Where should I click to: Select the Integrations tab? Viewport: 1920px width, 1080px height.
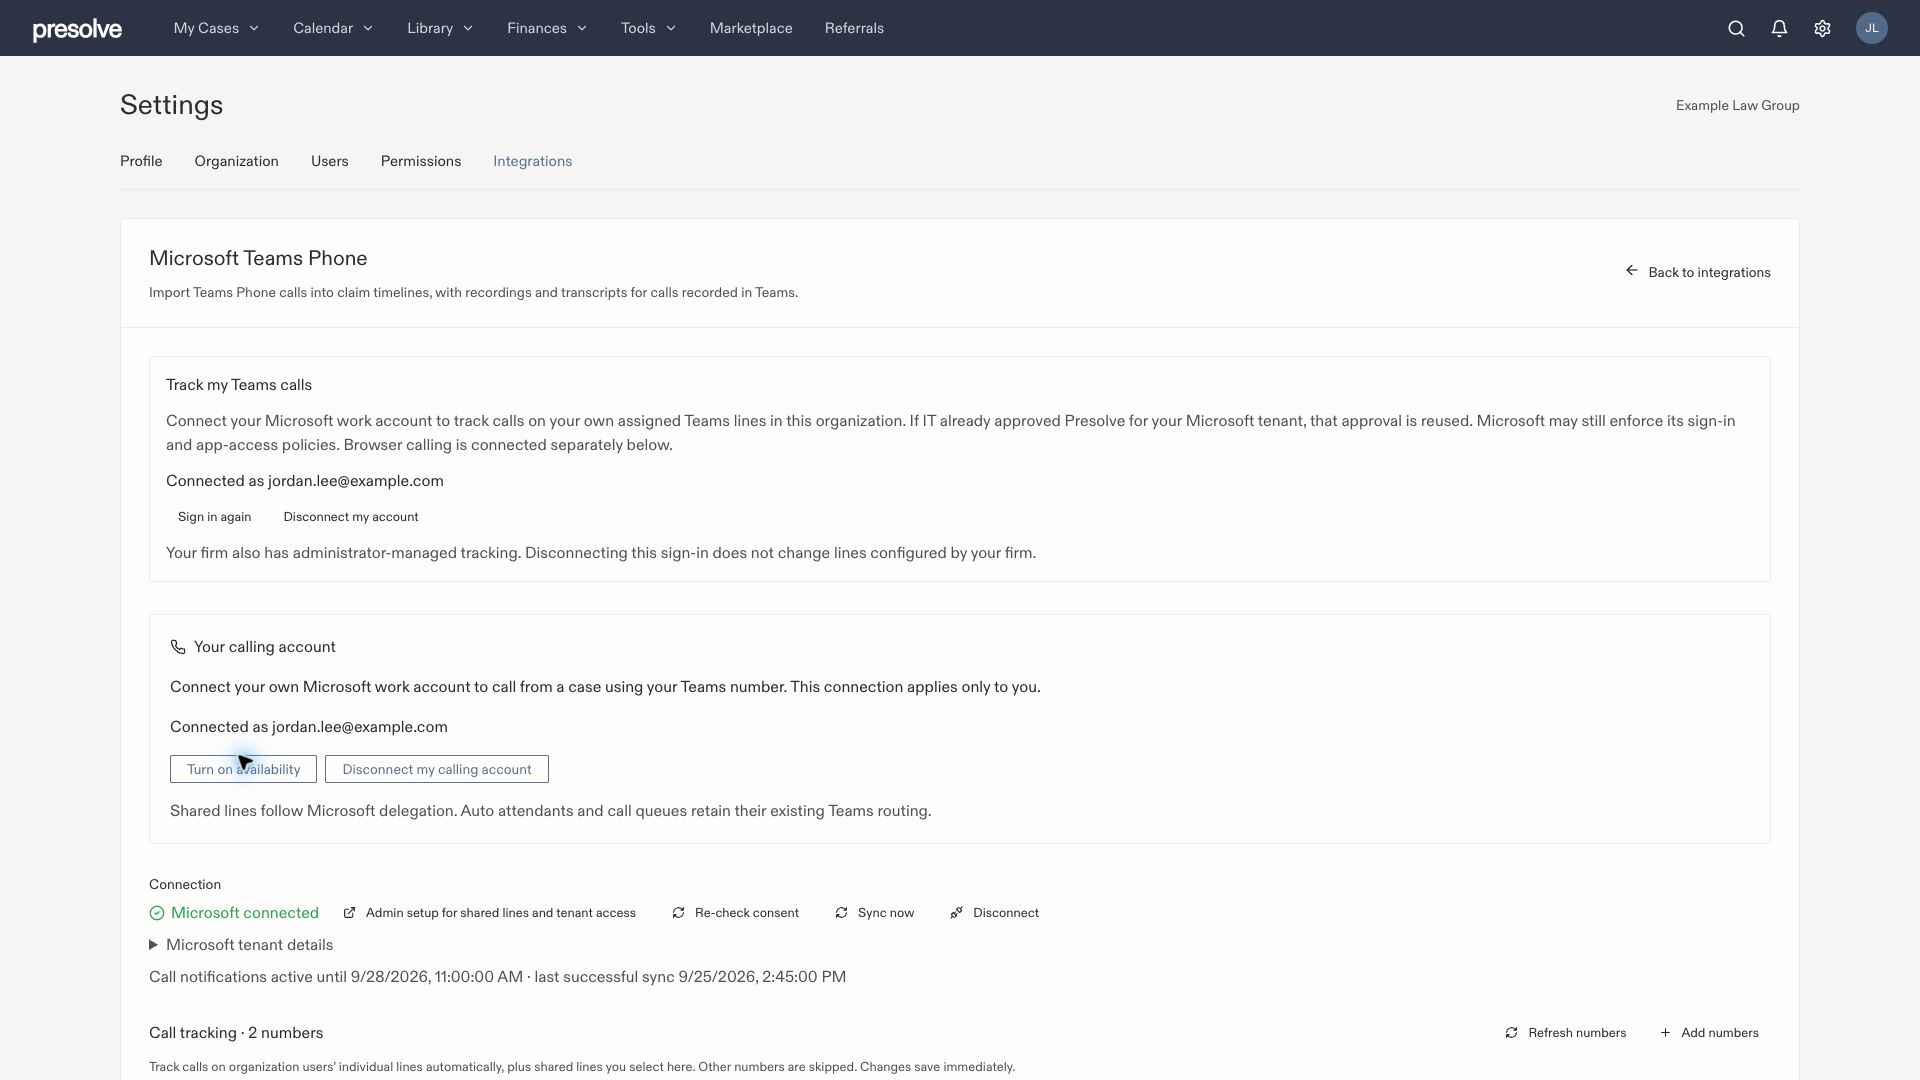point(532,161)
